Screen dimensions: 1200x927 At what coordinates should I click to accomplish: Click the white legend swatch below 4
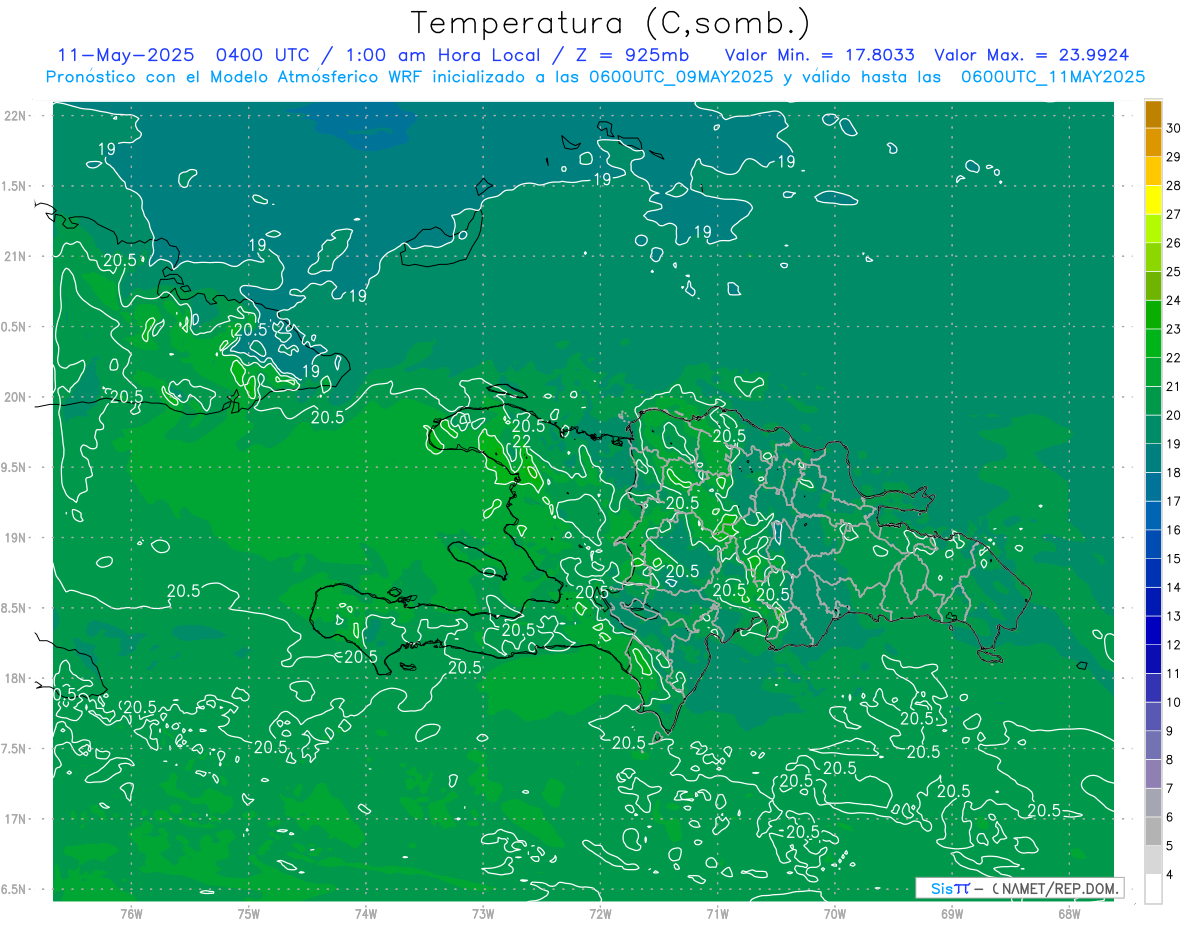[1153, 889]
